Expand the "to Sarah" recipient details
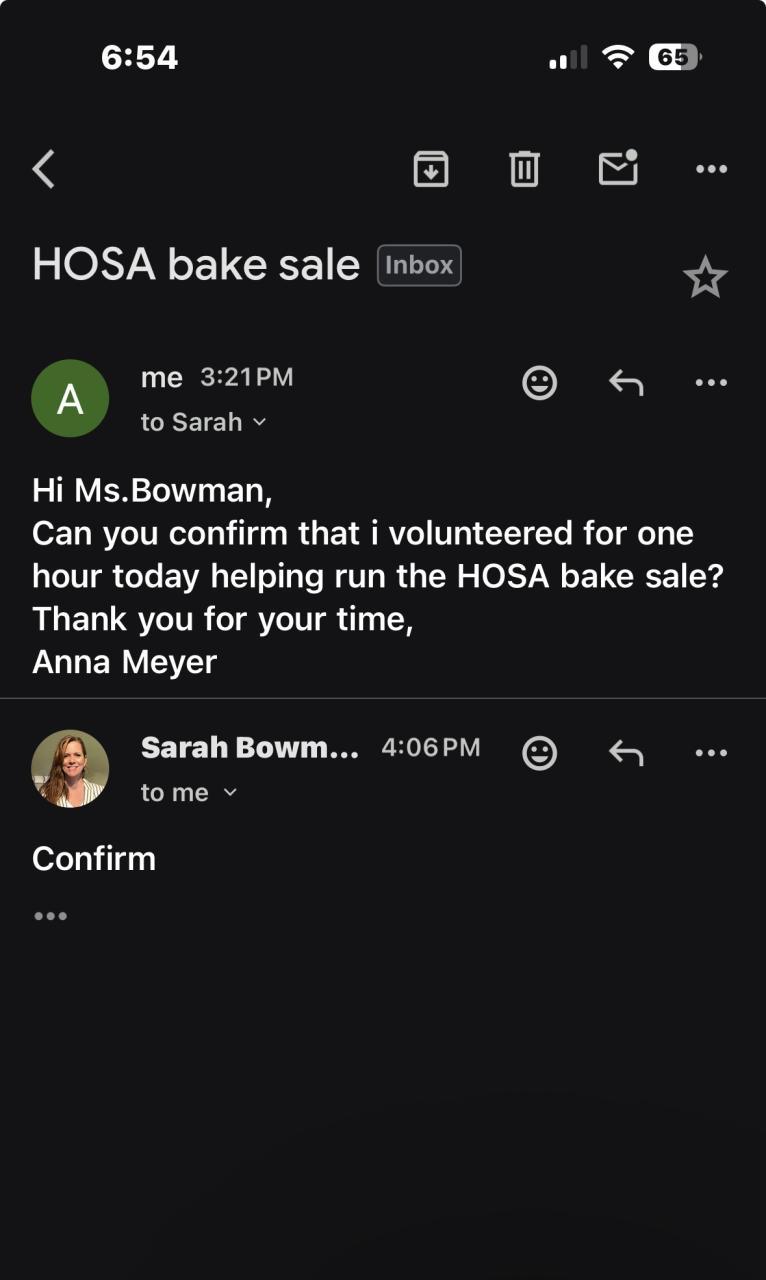 point(204,422)
